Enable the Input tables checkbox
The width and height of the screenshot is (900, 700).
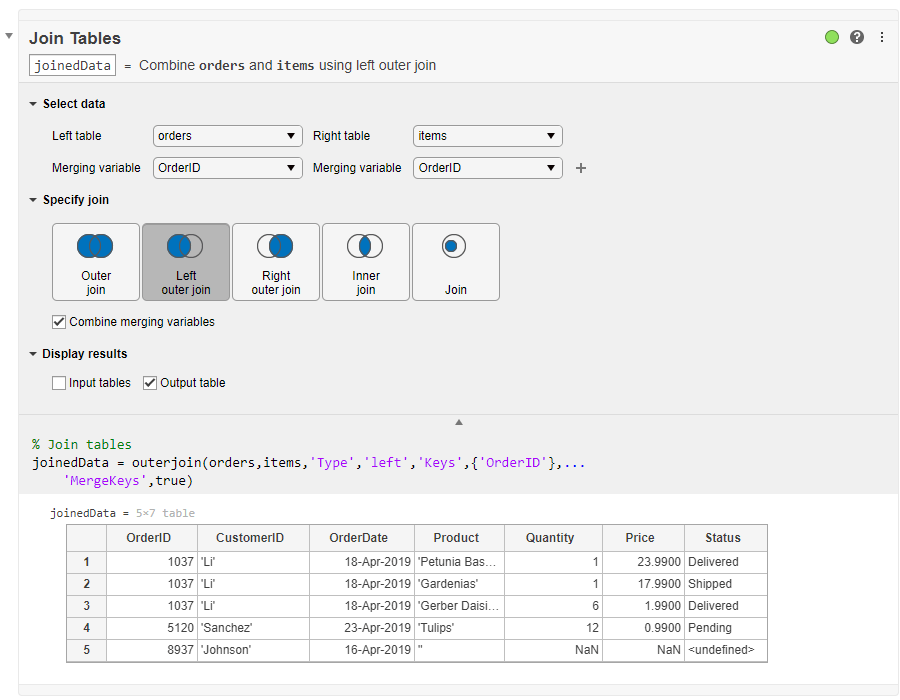click(x=59, y=383)
